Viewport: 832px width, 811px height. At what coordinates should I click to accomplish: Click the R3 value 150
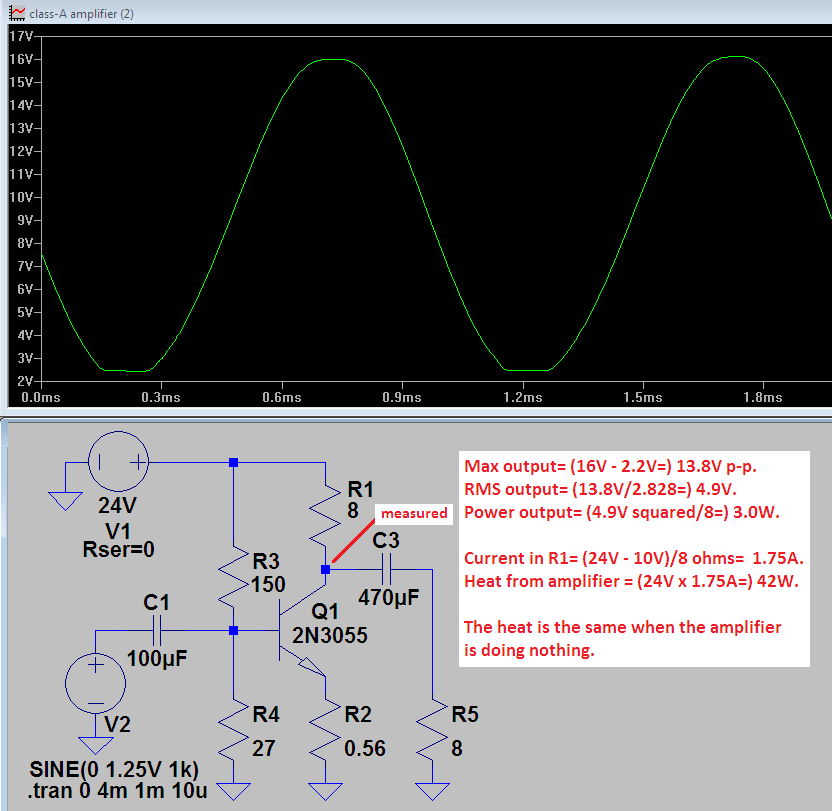[x=268, y=584]
